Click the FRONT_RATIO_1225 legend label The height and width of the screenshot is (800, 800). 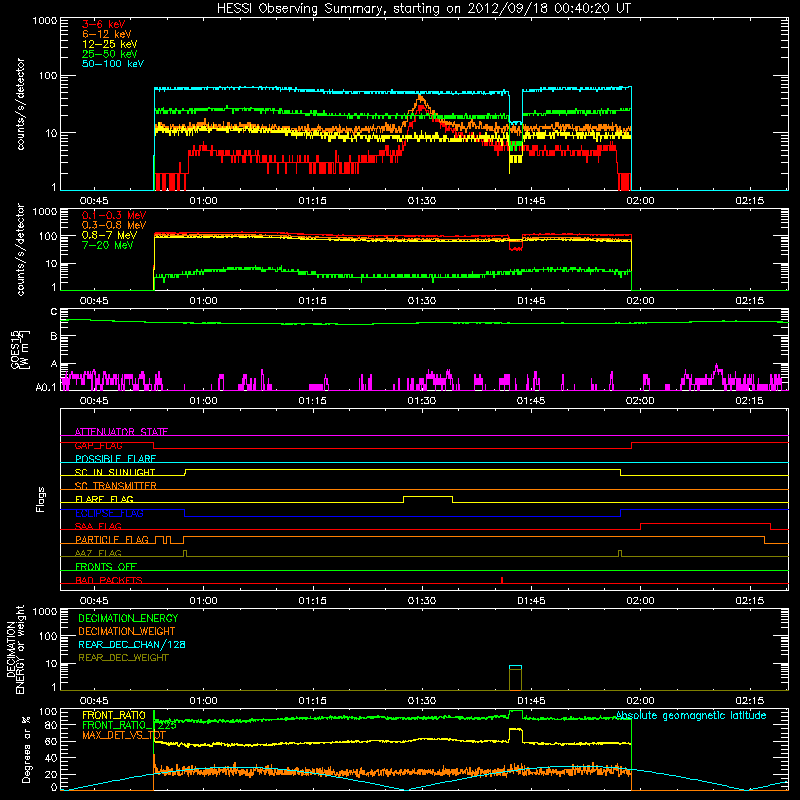(129, 726)
